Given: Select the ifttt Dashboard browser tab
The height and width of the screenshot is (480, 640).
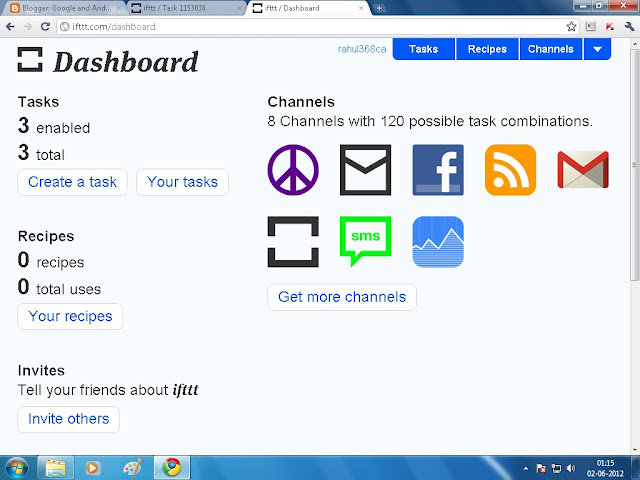Looking at the screenshot, I should click(x=307, y=8).
